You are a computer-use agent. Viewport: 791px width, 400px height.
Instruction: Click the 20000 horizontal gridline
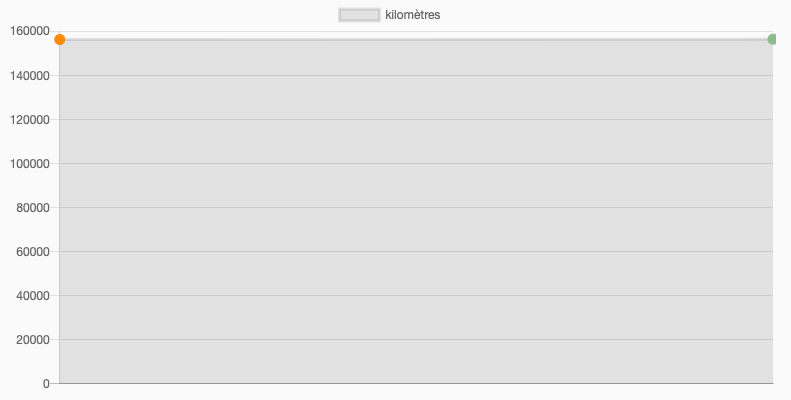416,339
